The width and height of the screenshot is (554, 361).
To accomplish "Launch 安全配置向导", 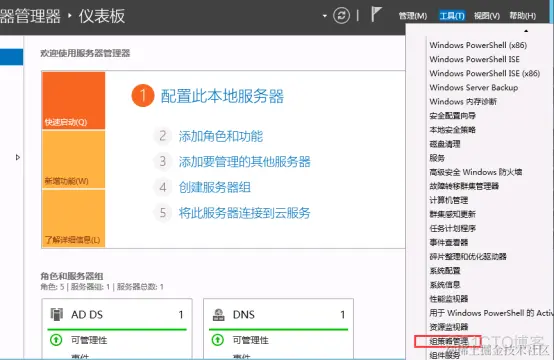I will click(x=453, y=116).
